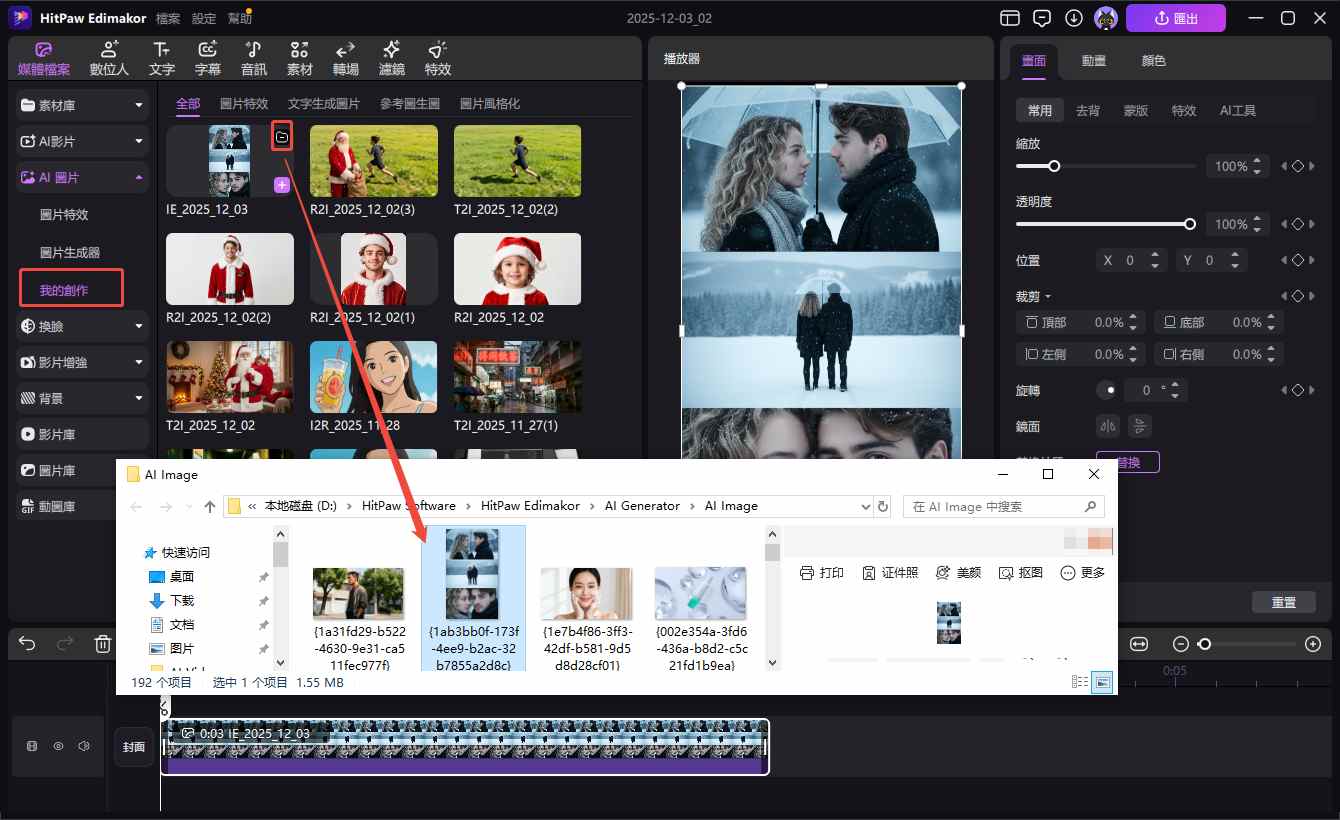Open the 濾鏡 filters tool
The image size is (1340, 820).
[x=392, y=59]
